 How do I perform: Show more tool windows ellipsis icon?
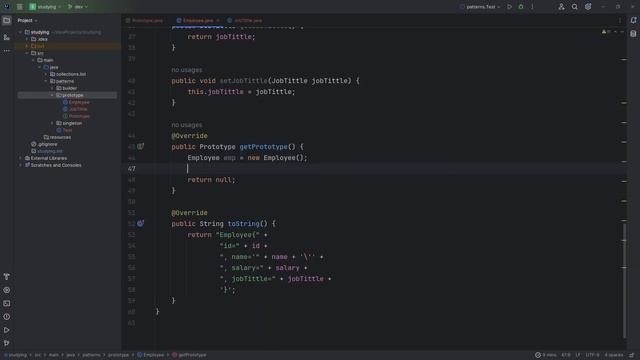[x=7, y=51]
